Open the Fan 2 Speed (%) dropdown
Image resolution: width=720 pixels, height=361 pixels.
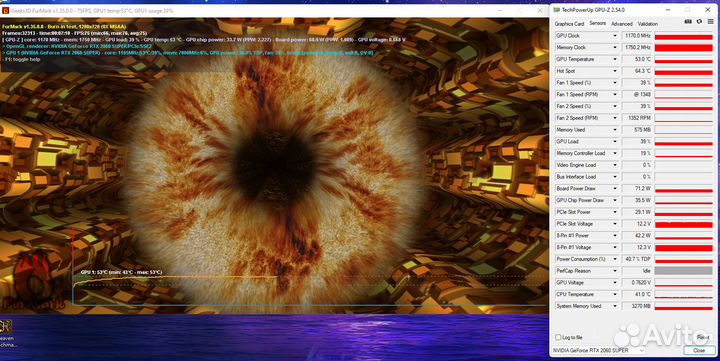pyautogui.click(x=615, y=106)
